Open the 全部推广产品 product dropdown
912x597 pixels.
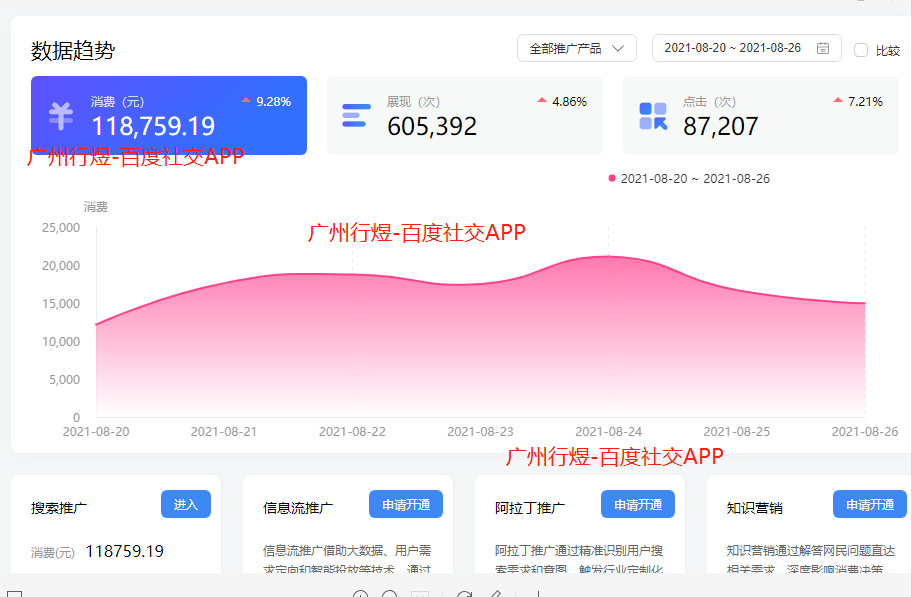576,48
